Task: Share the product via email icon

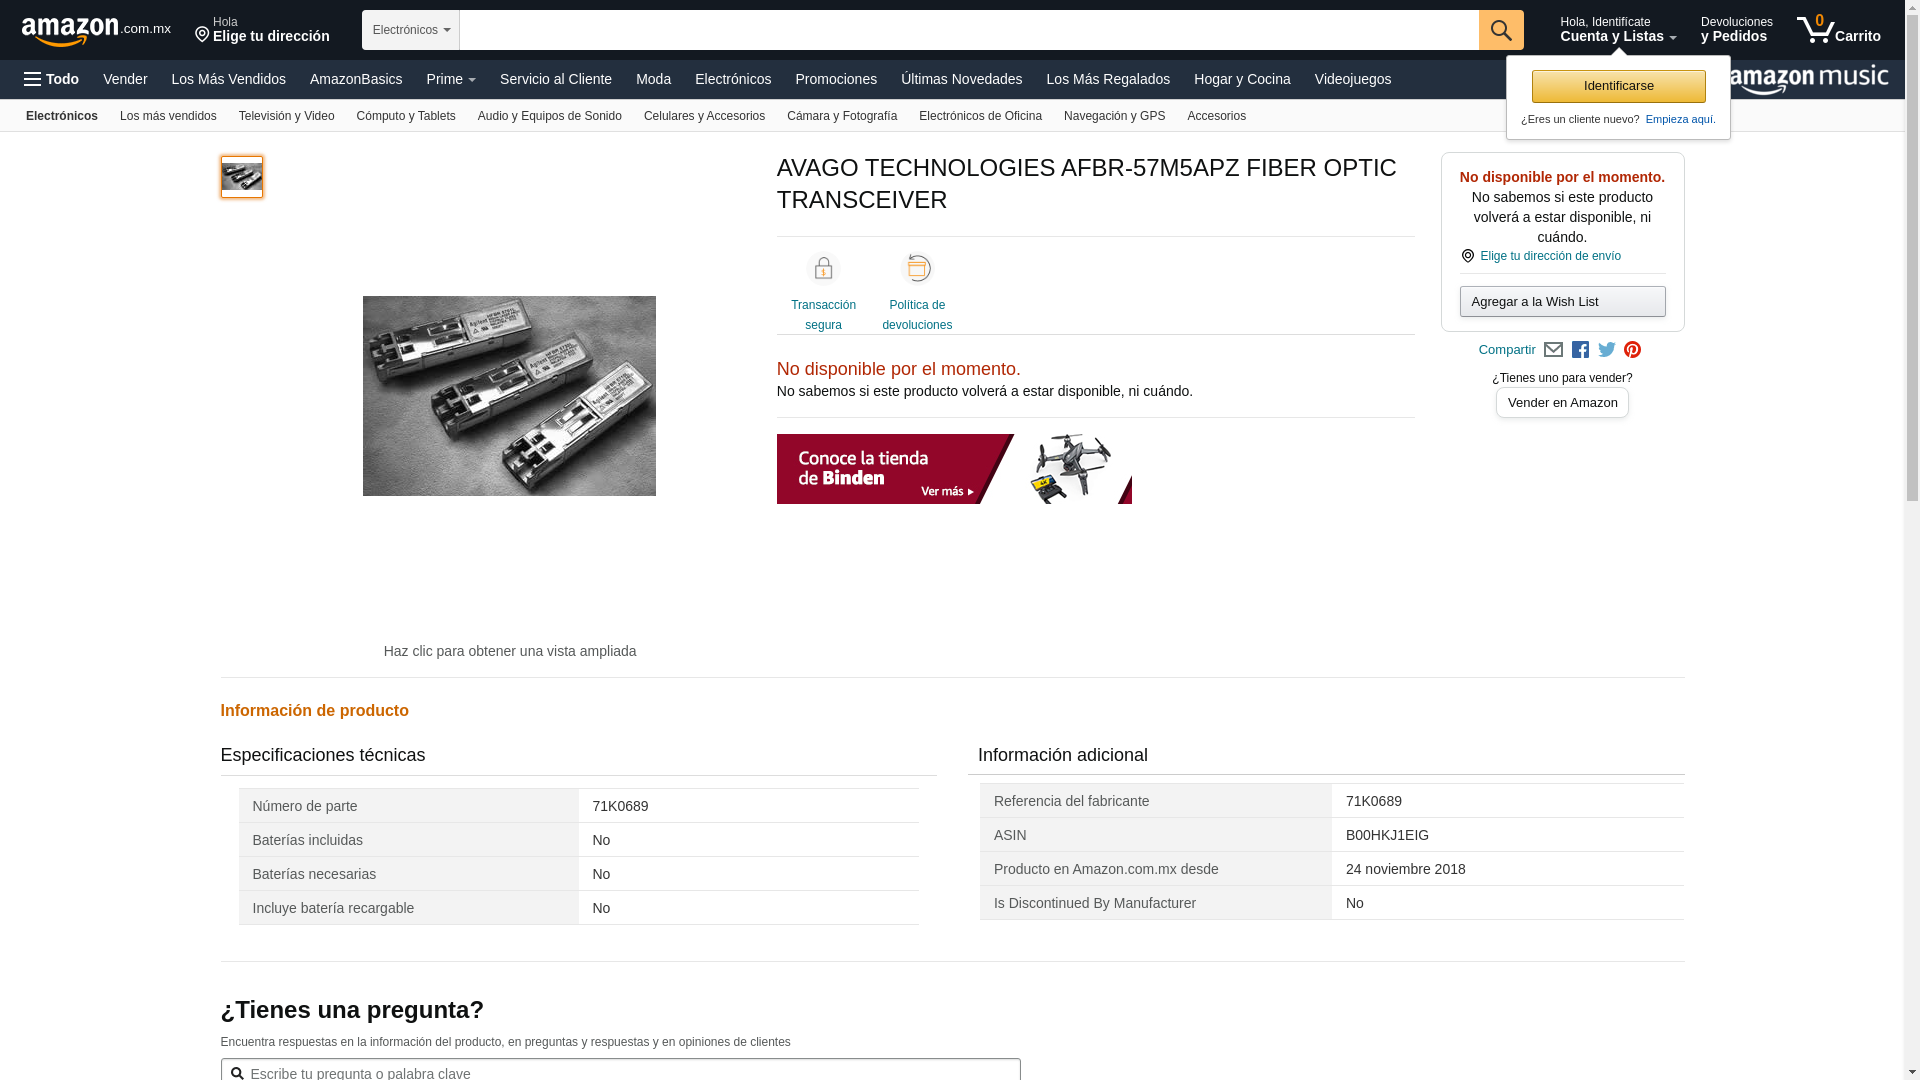Action: coord(1553,350)
